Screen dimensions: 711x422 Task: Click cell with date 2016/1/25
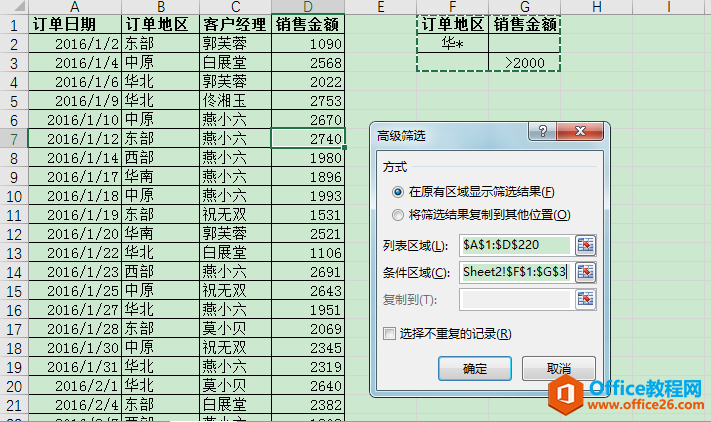pyautogui.click(x=75, y=291)
